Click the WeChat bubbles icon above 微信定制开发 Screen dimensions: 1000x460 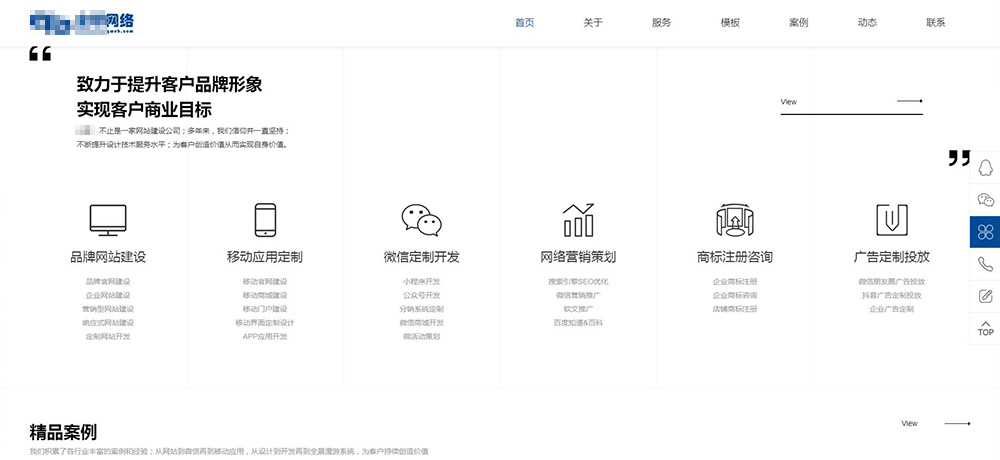421,219
